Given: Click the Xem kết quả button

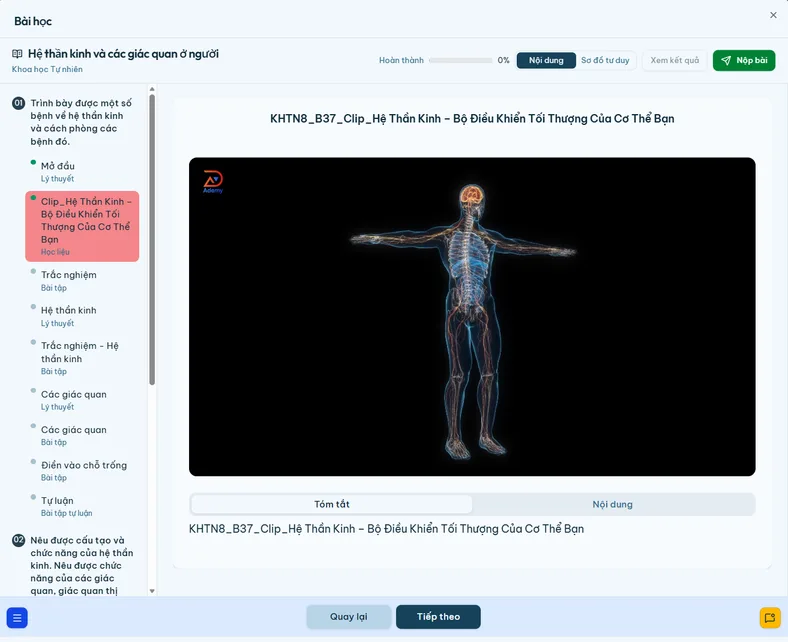Looking at the screenshot, I should (x=674, y=60).
